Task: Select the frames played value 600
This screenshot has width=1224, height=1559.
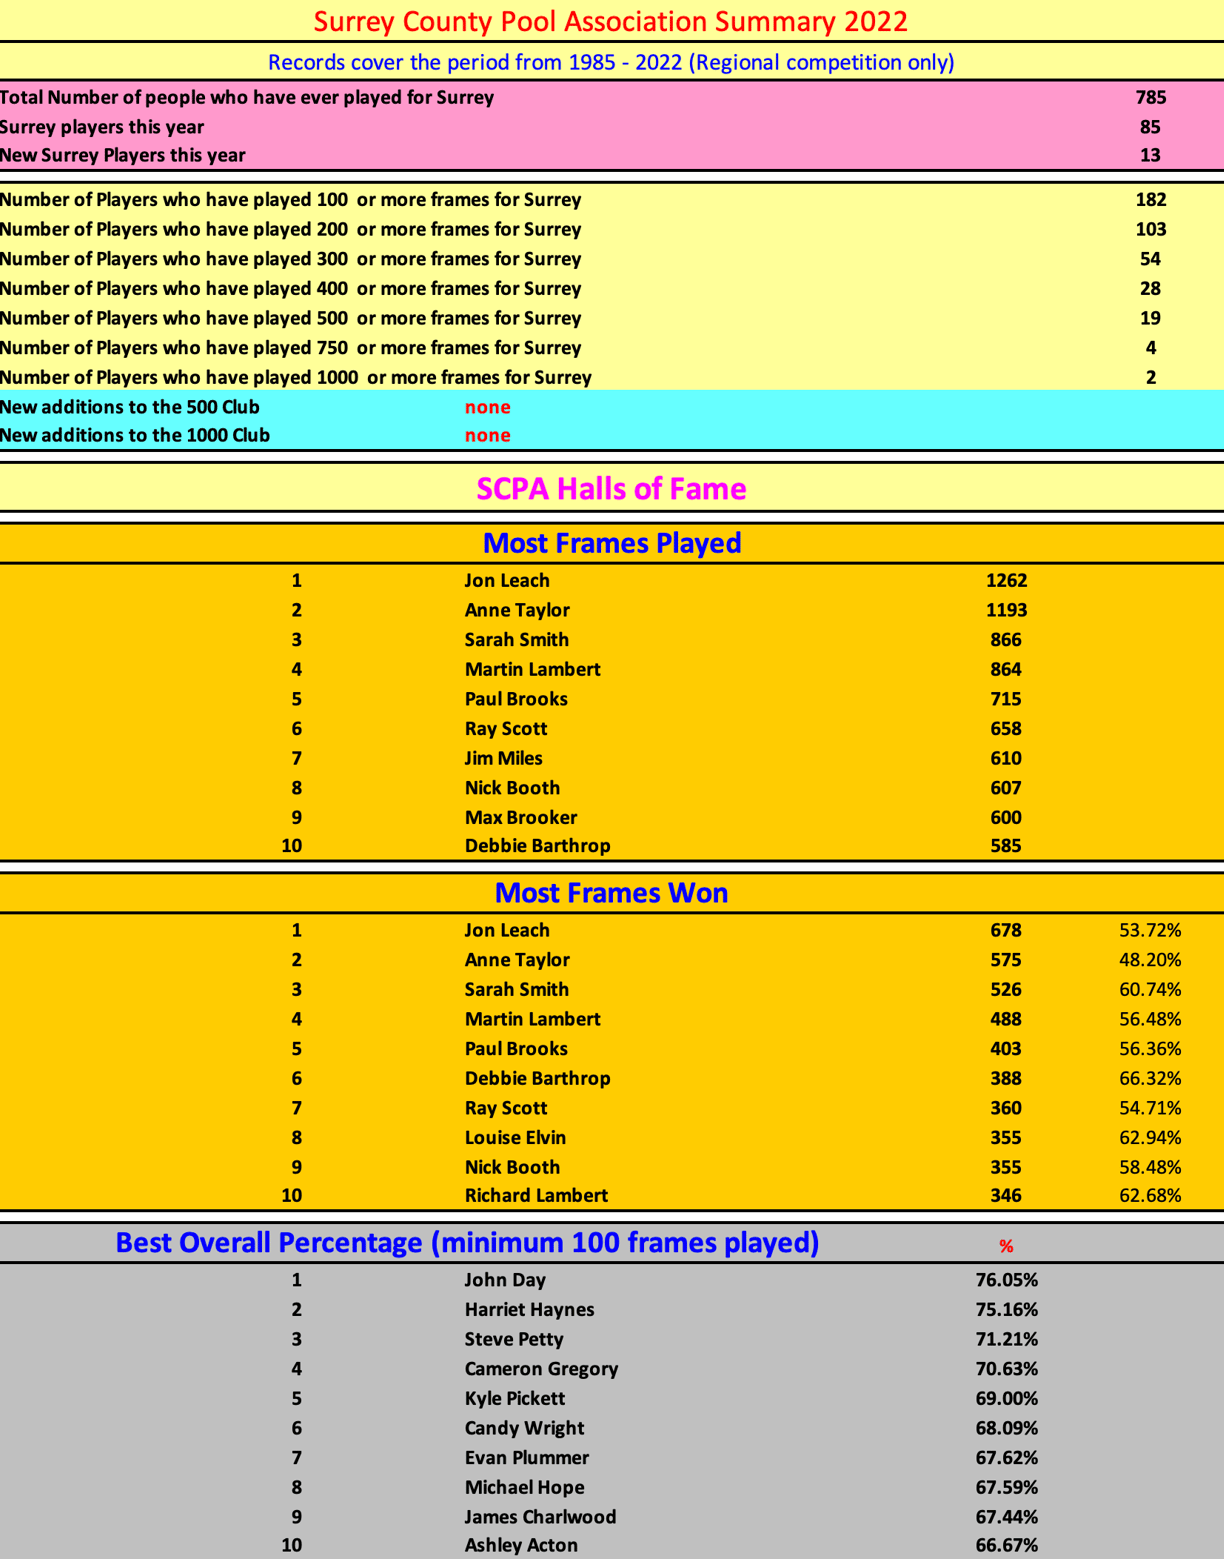Action: click(x=1006, y=818)
